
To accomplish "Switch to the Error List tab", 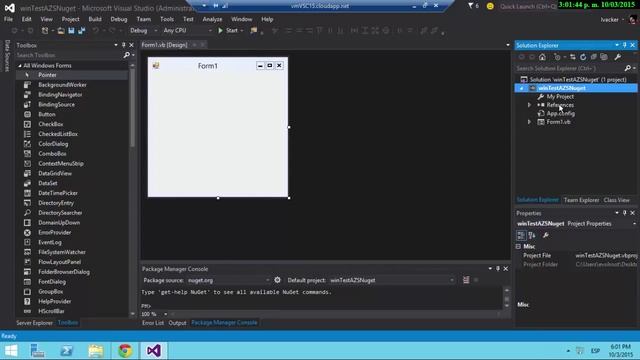I will tap(153, 323).
